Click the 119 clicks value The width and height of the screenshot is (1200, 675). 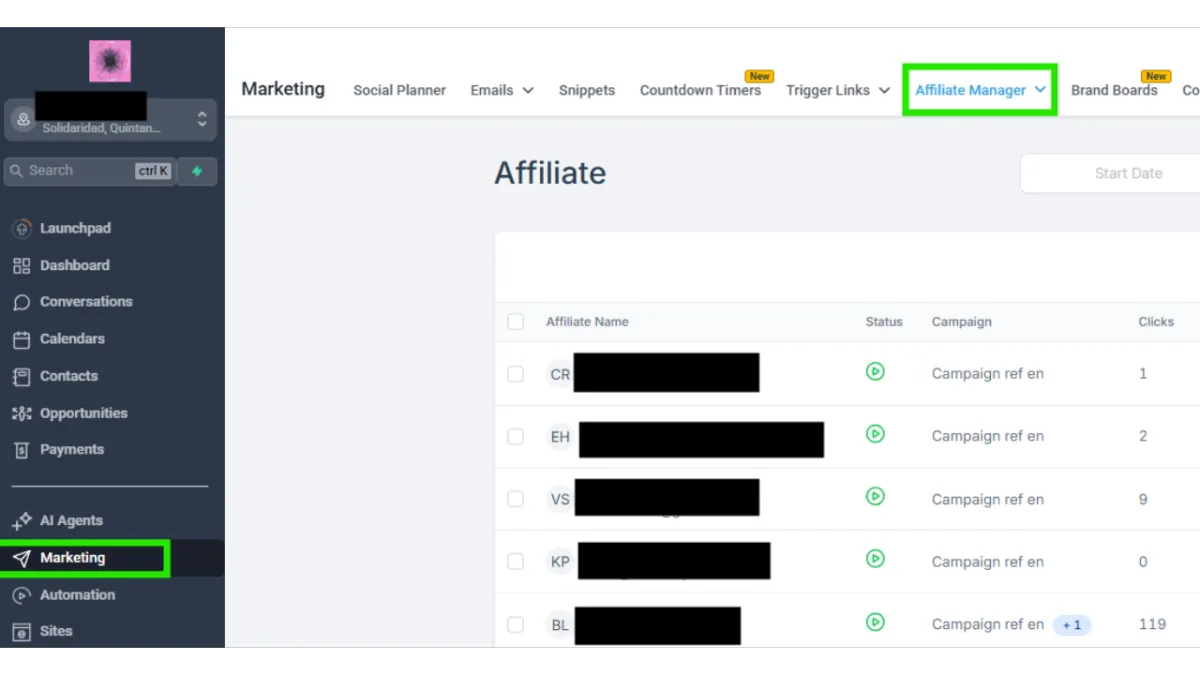1152,624
